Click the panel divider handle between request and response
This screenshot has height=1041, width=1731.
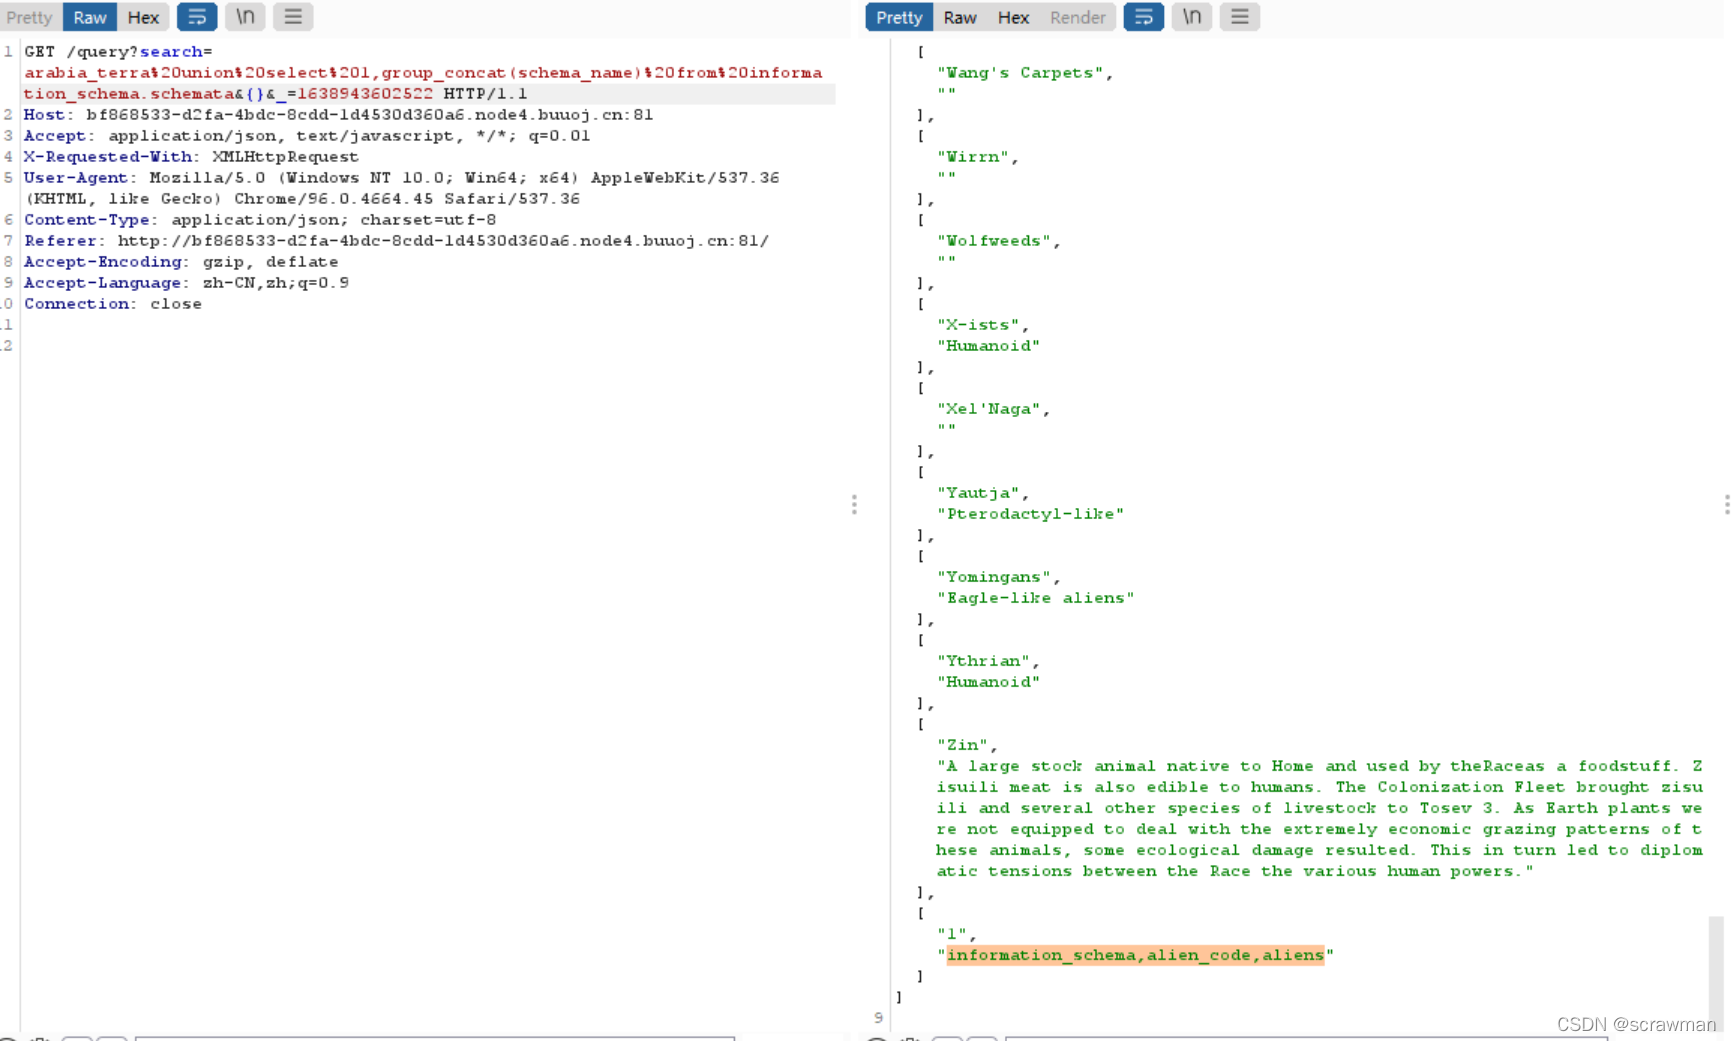(854, 504)
